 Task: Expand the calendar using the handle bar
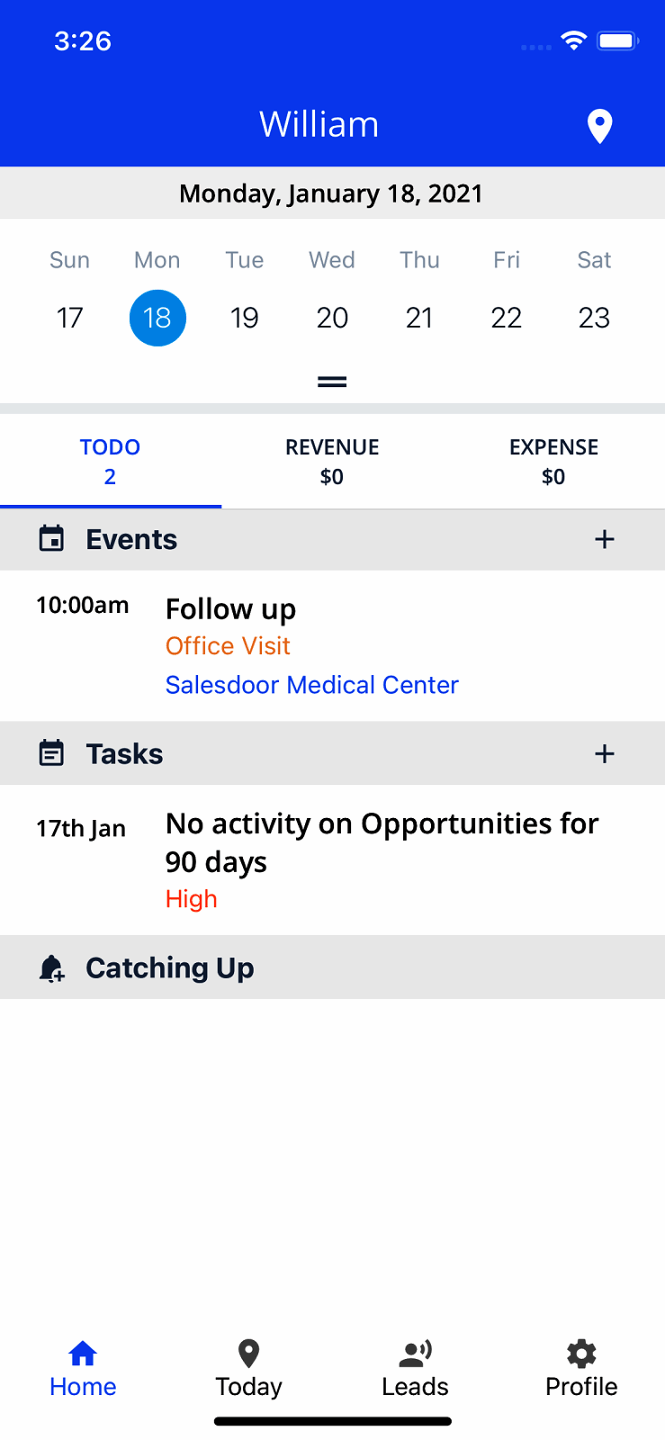pyautogui.click(x=332, y=381)
